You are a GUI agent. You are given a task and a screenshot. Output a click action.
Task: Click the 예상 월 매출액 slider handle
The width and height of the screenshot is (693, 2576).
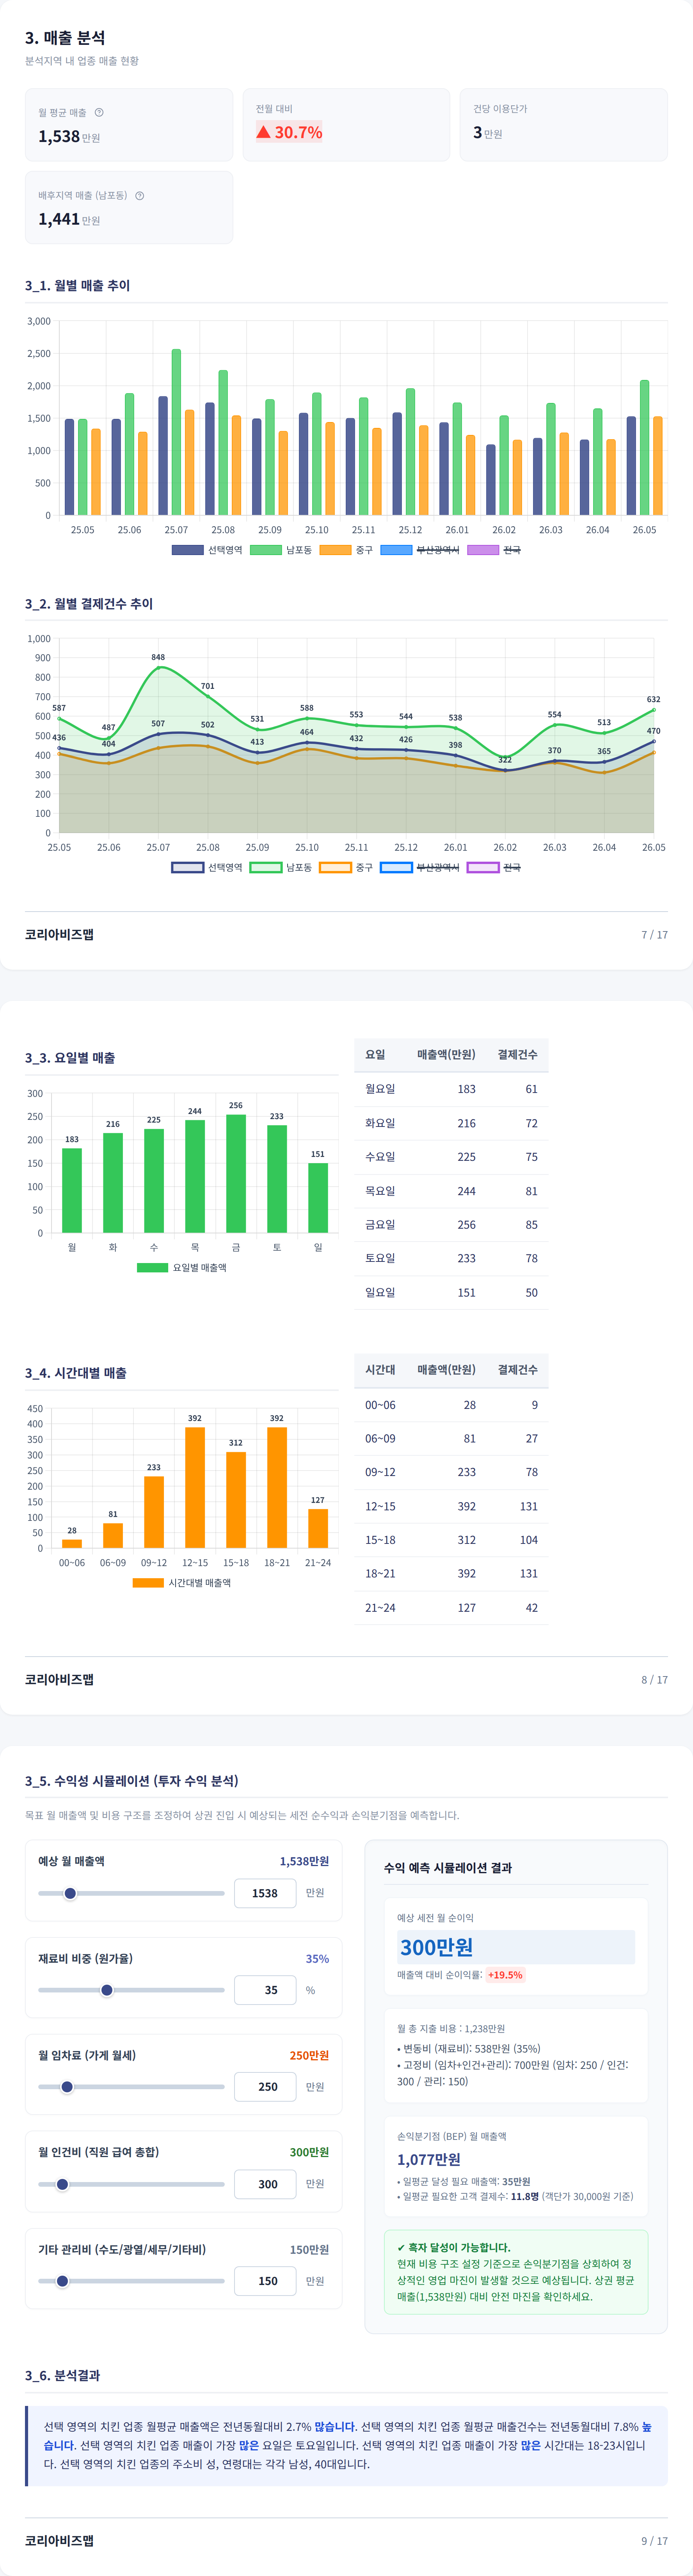[70, 1893]
